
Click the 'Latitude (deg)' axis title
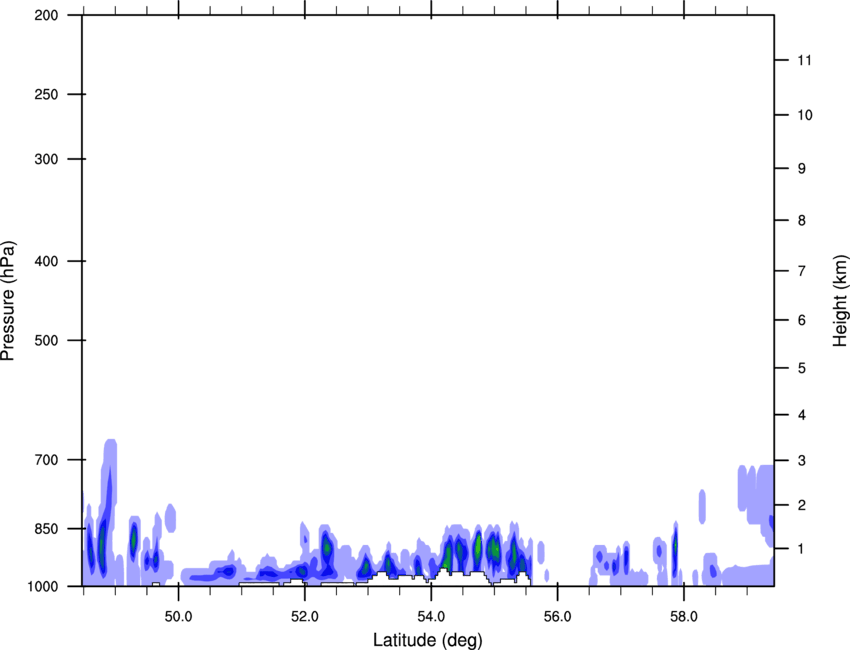[427, 640]
